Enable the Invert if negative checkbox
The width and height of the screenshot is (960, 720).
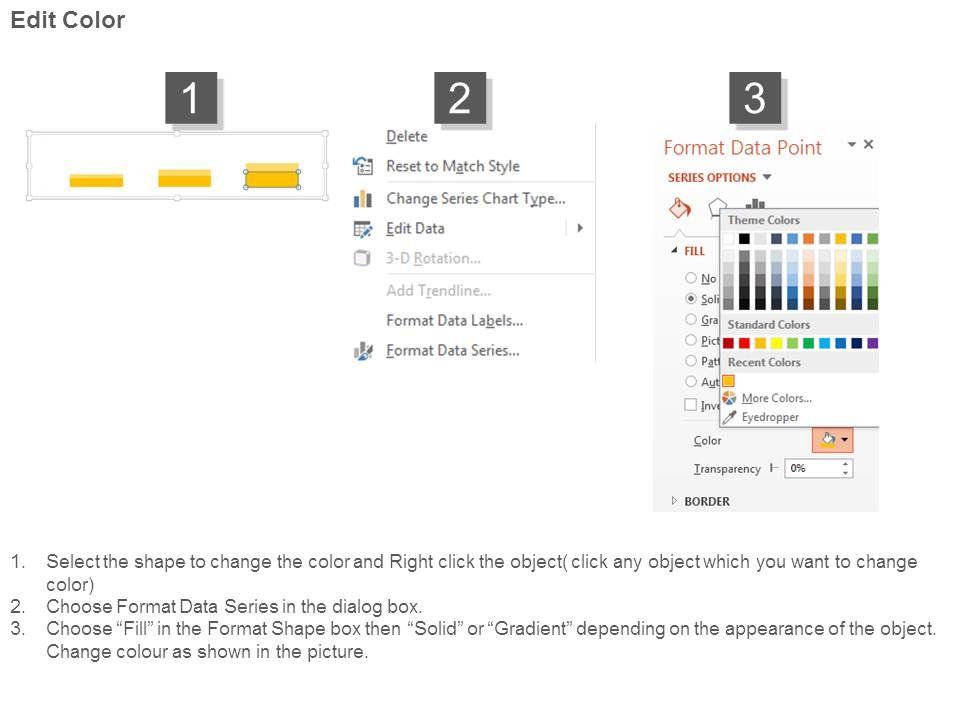pyautogui.click(x=691, y=405)
